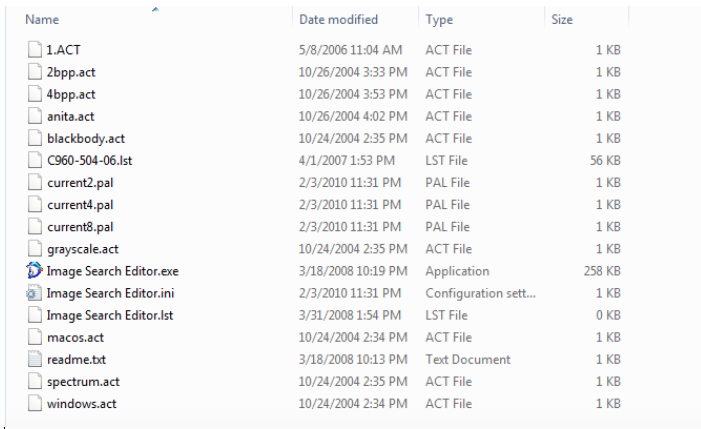The width and height of the screenshot is (701, 429).
Task: Select the grayscale.act file name
Action: [x=83, y=249]
